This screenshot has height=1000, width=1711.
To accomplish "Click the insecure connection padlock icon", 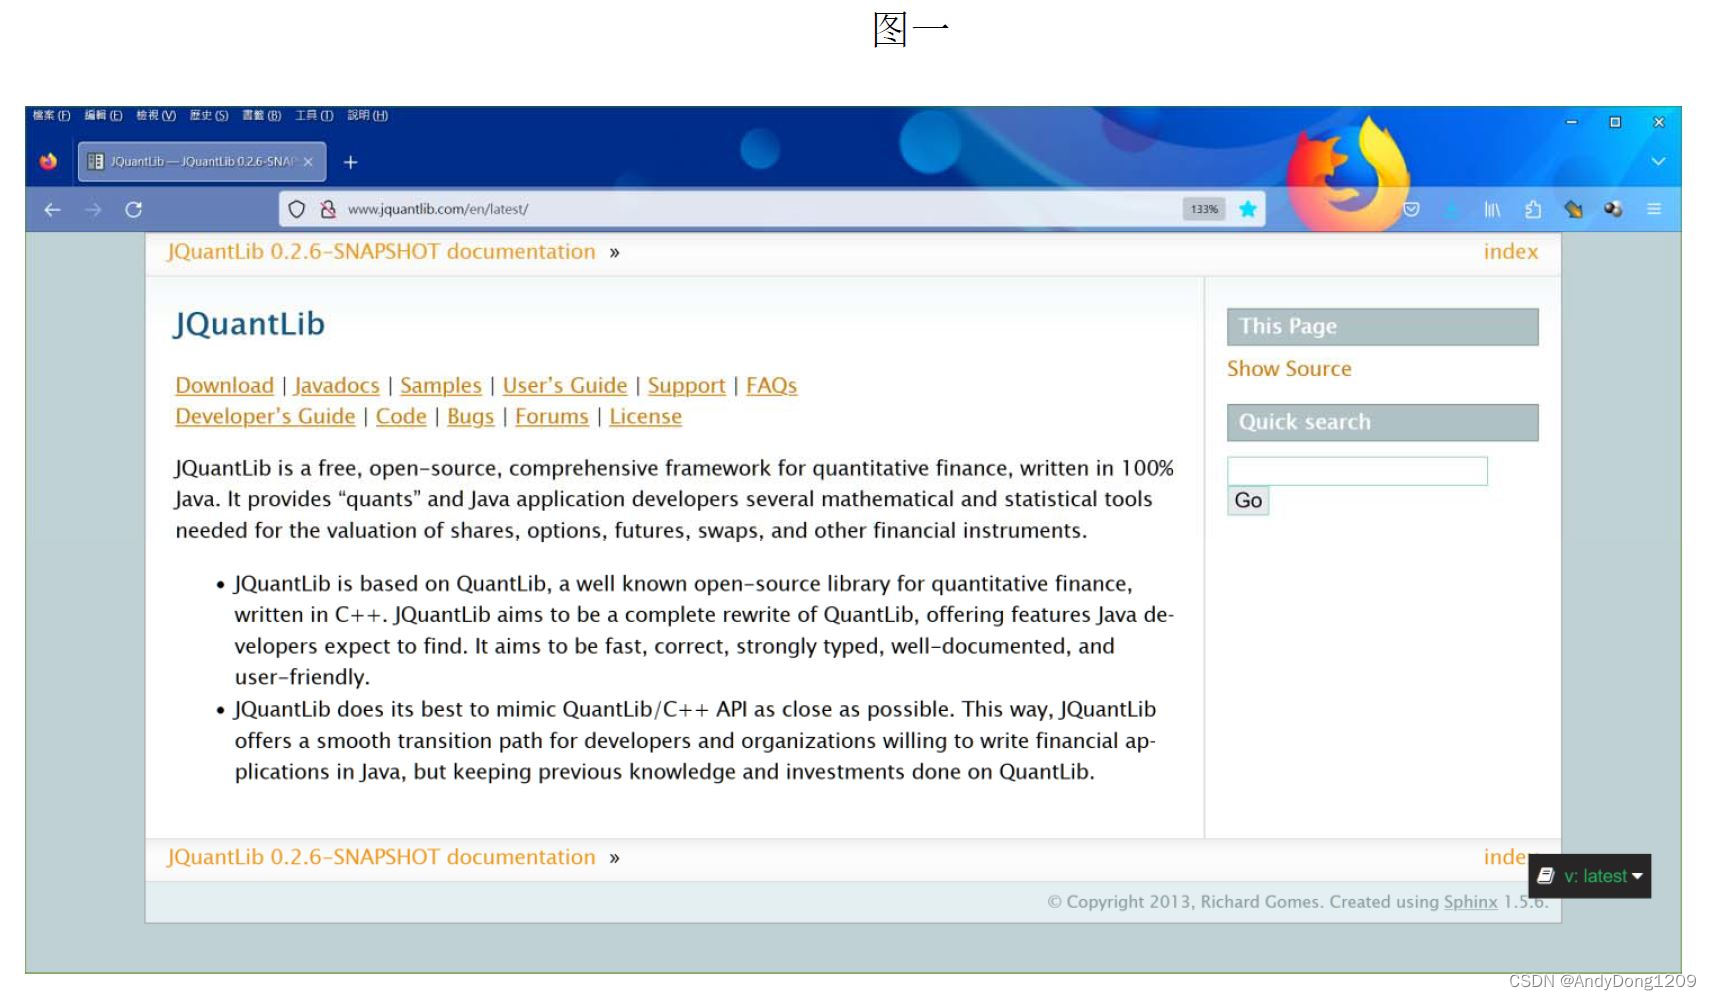I will (327, 209).
